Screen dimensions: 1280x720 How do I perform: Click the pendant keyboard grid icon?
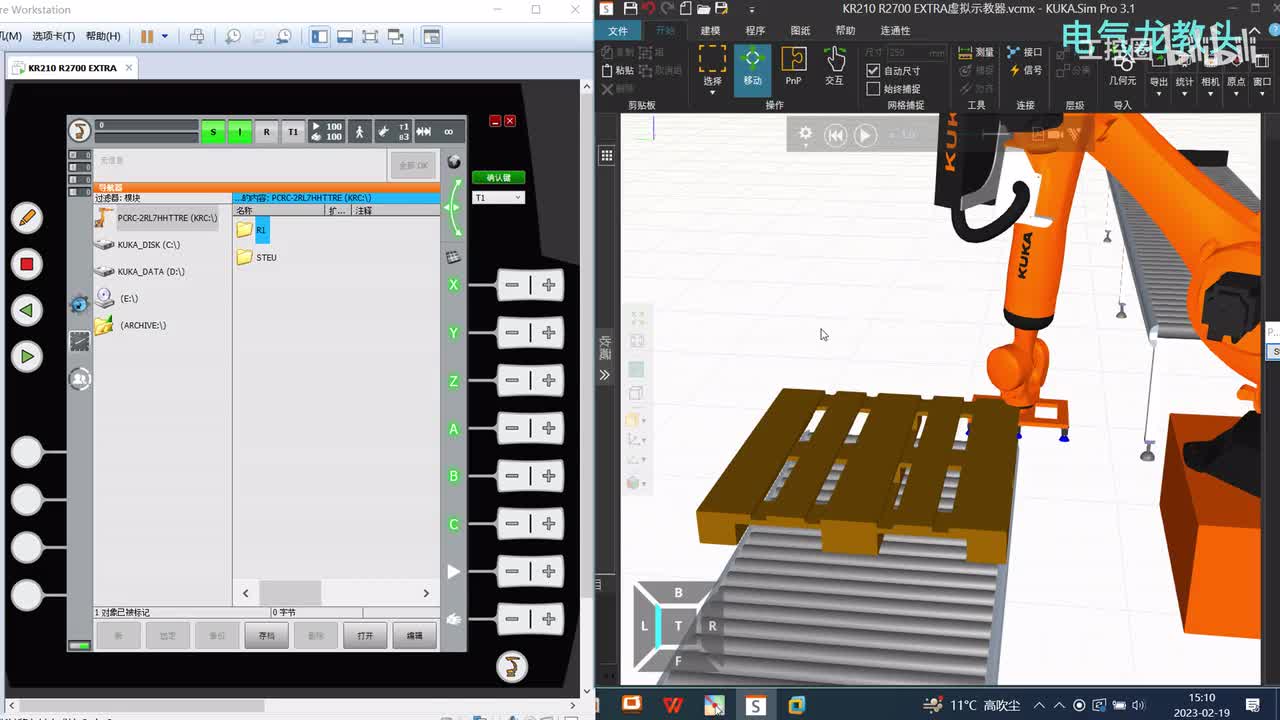pyautogui.click(x=453, y=257)
